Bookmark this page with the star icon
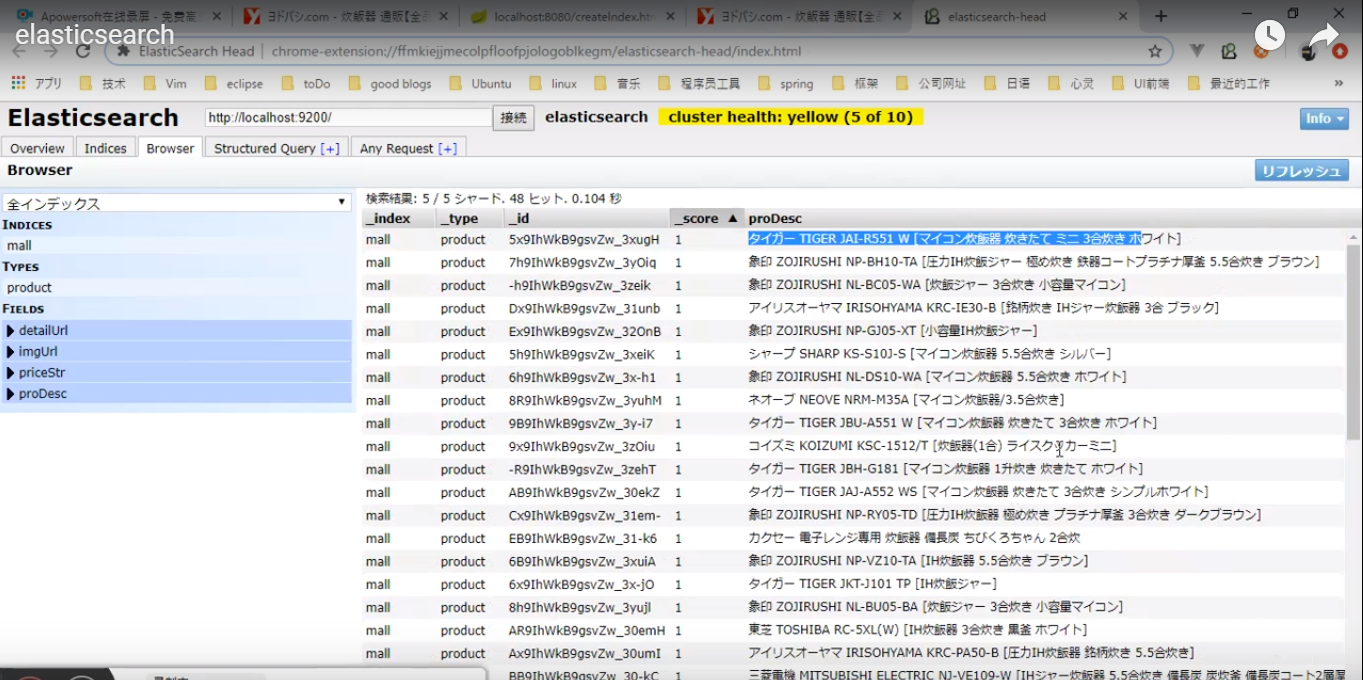Screen dimensions: 1363x680 (x=1155, y=51)
